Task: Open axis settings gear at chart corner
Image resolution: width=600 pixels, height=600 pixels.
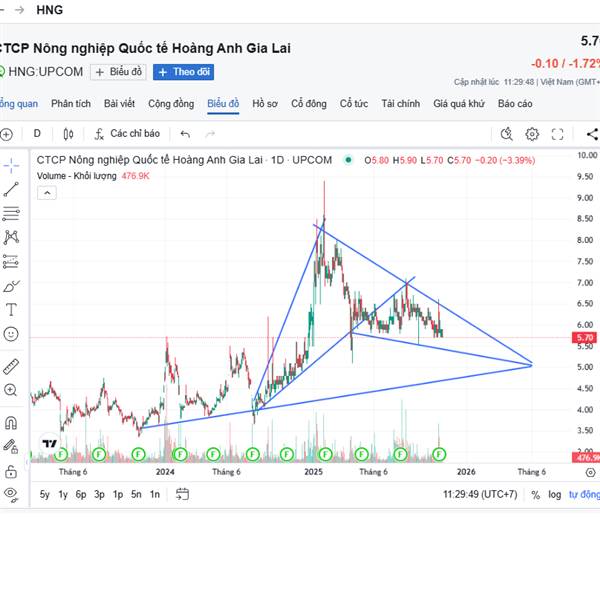Action: (x=590, y=473)
